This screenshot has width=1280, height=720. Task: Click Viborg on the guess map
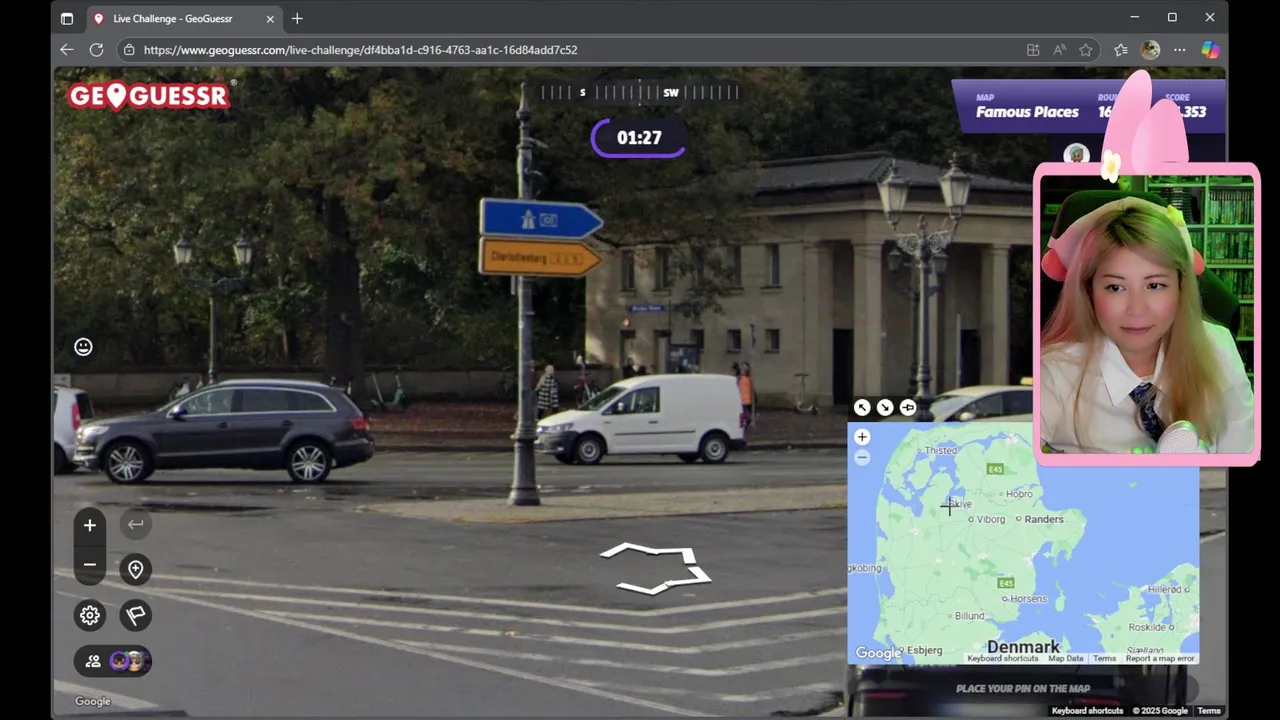[990, 520]
